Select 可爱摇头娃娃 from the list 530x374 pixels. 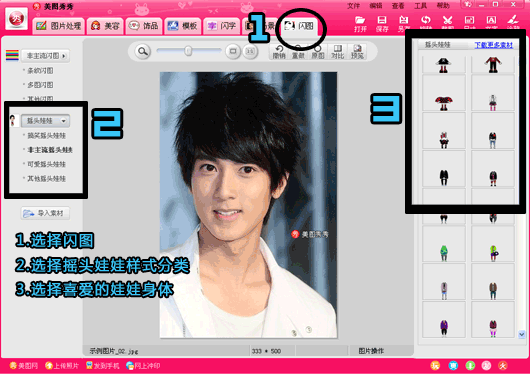46,164
